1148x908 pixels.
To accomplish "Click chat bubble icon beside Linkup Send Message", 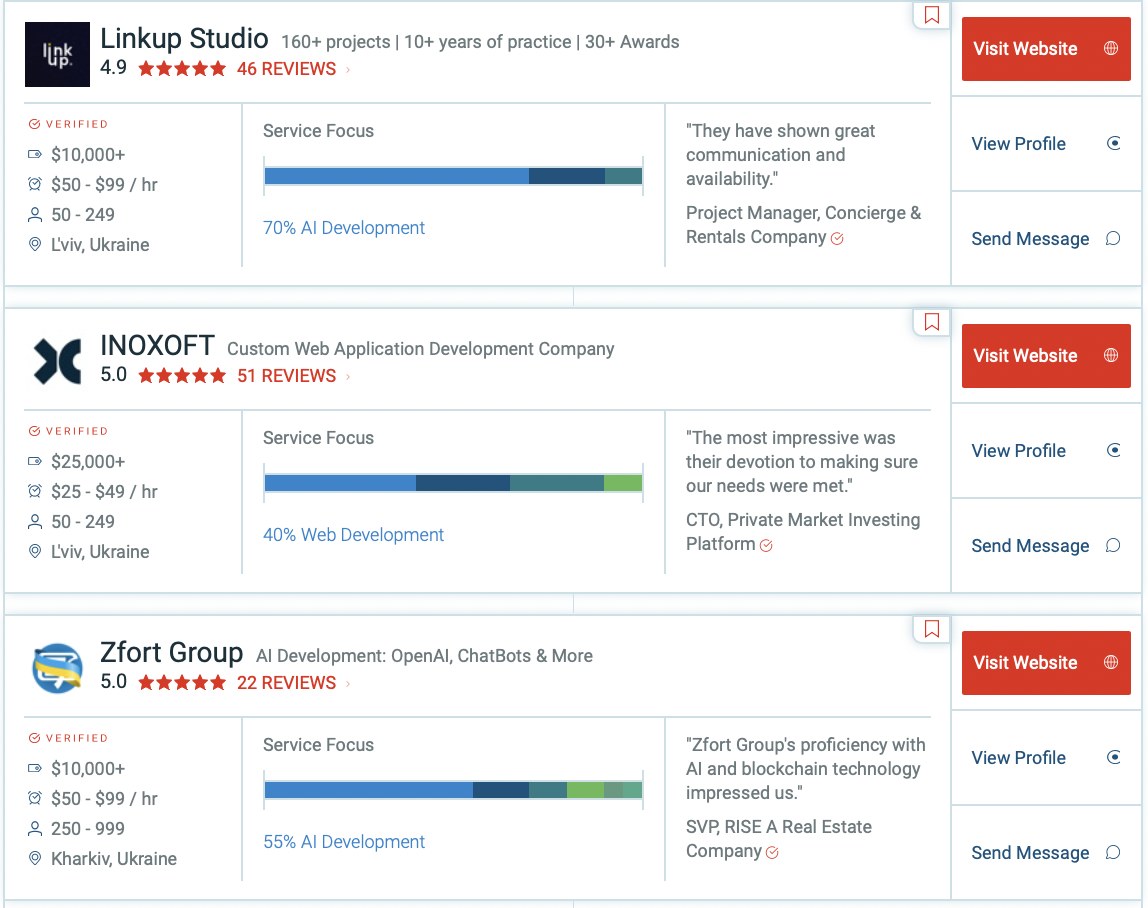I will pyautogui.click(x=1113, y=238).
